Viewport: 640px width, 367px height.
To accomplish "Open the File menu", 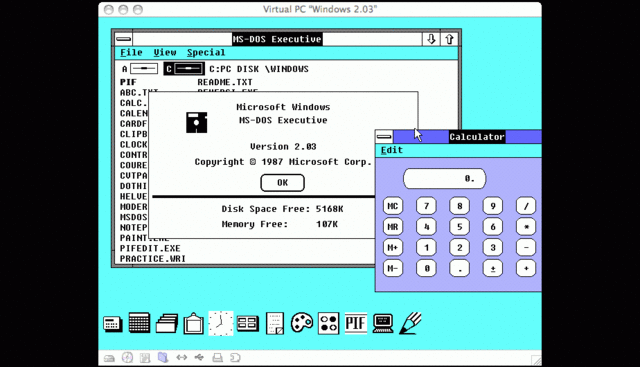I will (131, 53).
